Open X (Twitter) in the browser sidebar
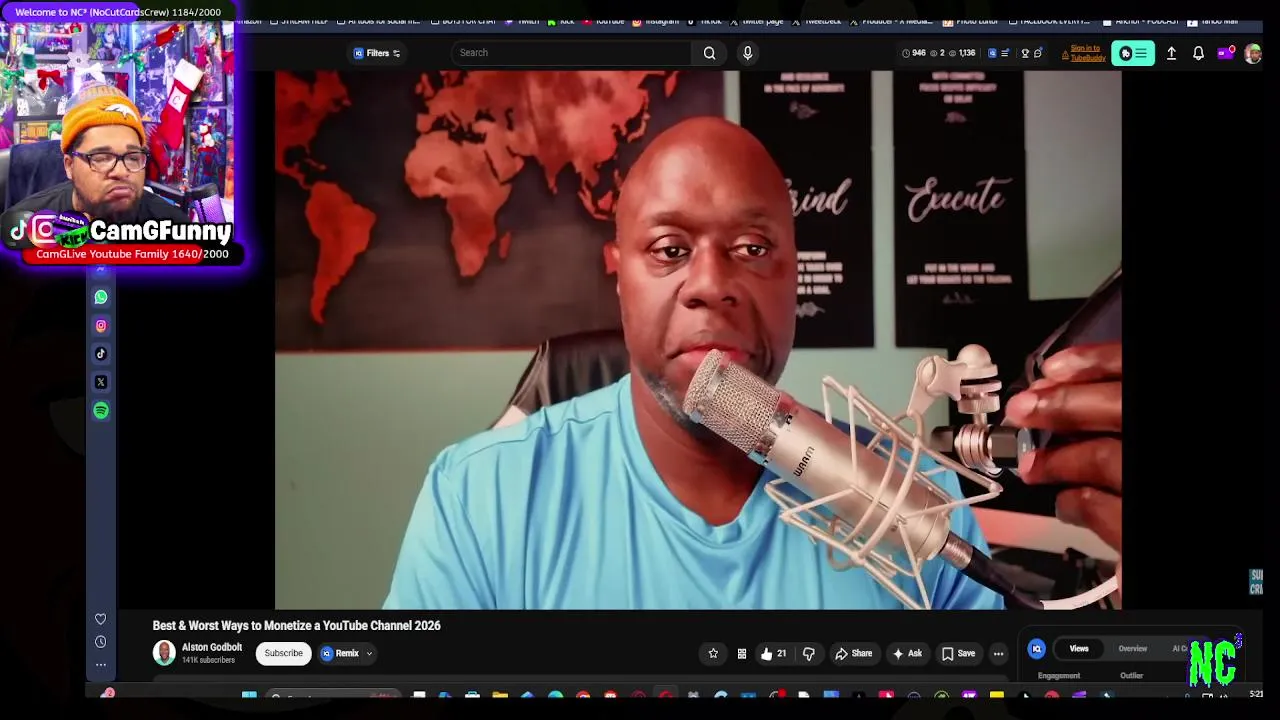Screen dimensions: 1280x720 [x=101, y=382]
